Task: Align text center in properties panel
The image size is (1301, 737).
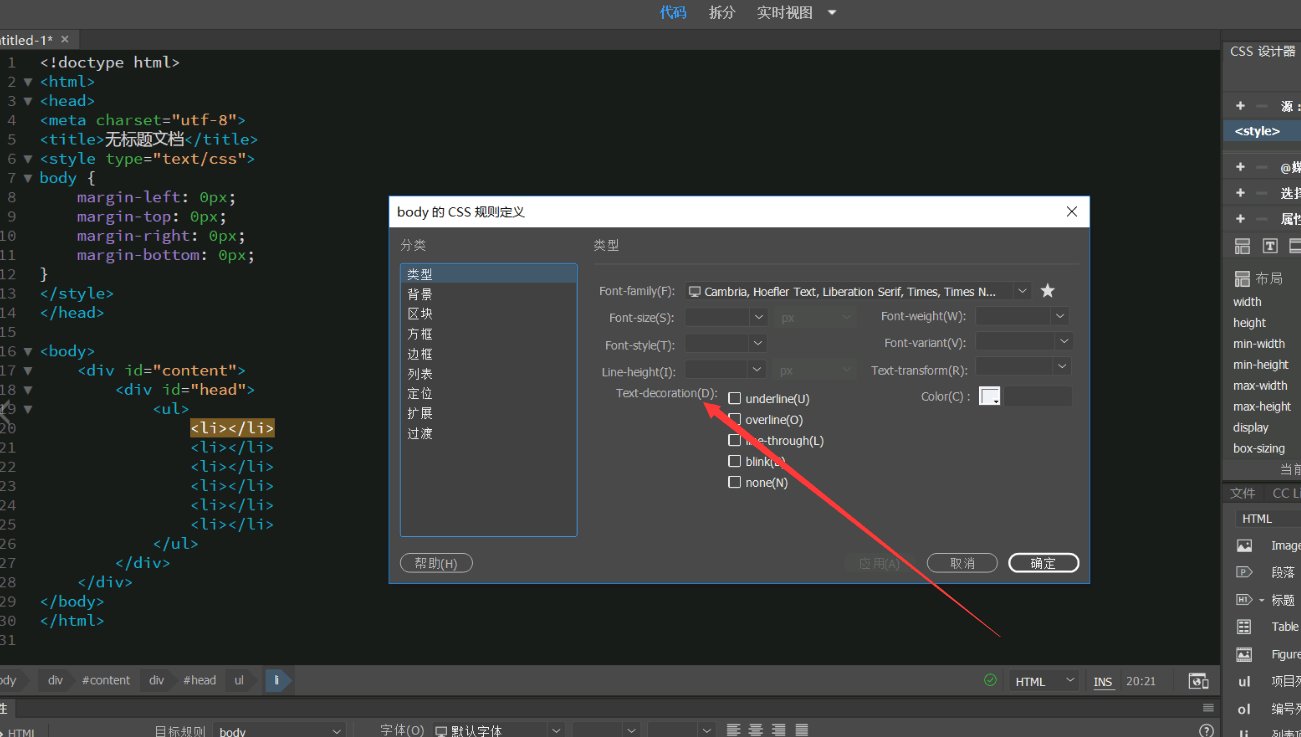Action: tap(756, 731)
